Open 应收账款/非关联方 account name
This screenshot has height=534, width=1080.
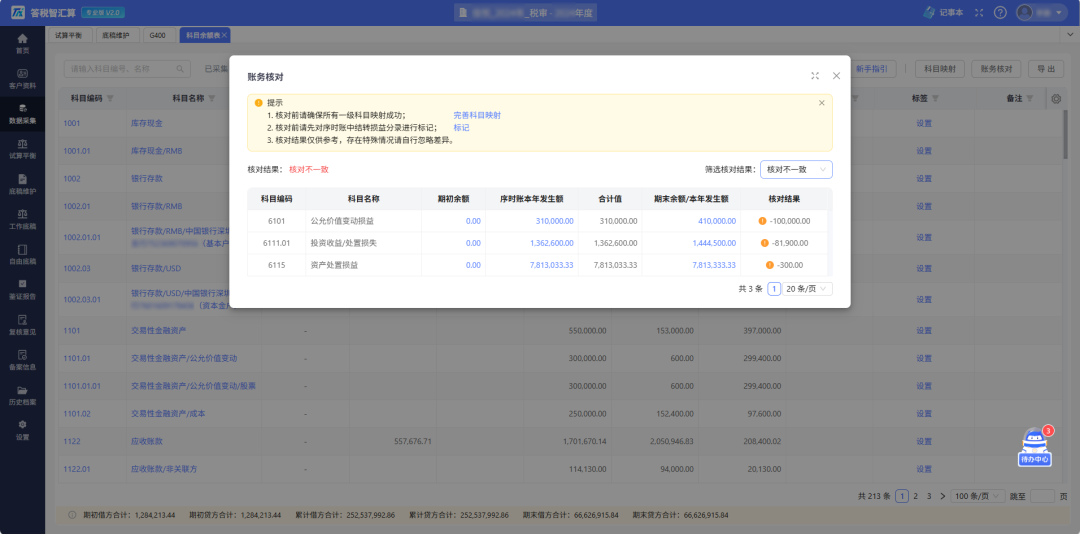pyautogui.click(x=164, y=469)
